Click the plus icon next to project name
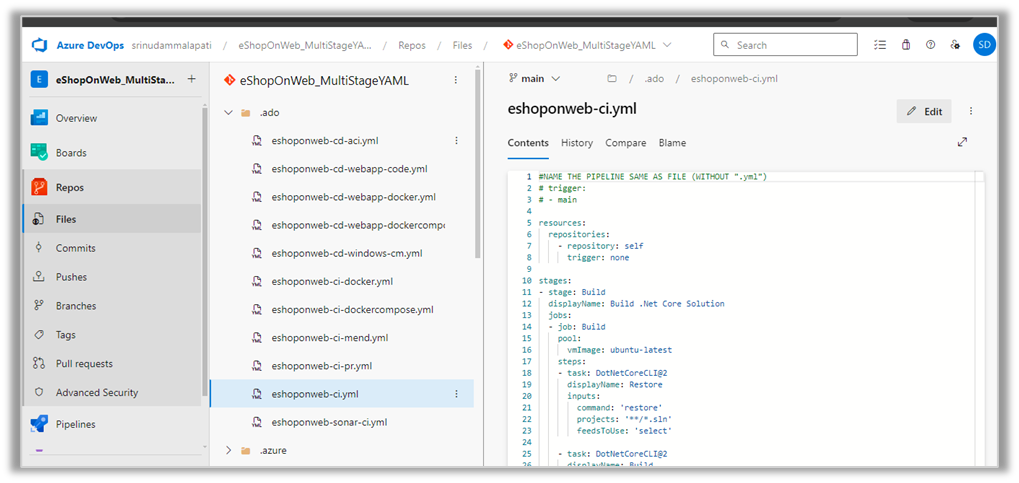 click(x=191, y=79)
